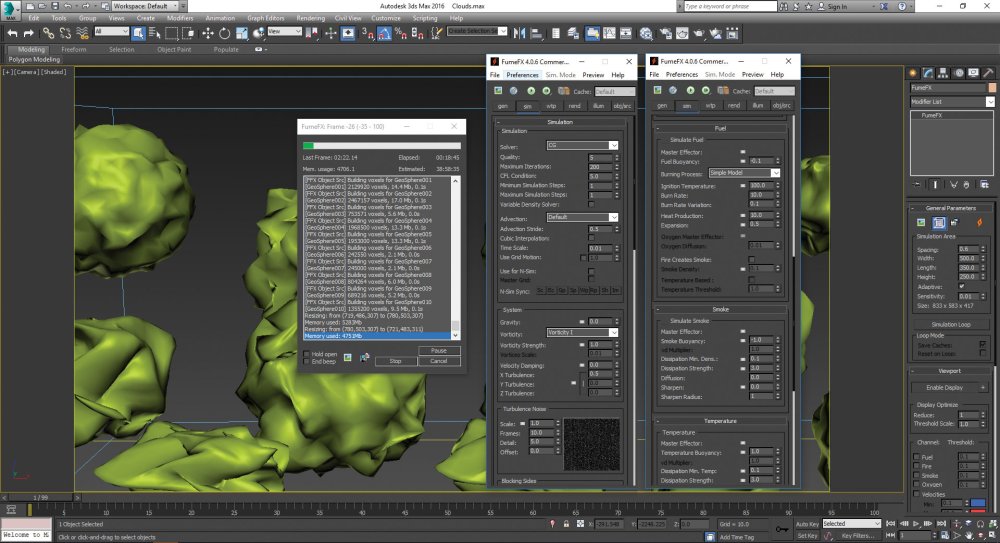The height and width of the screenshot is (543, 1000).
Task: Open the Advection dropdown showing Default
Action: pyautogui.click(x=582, y=218)
